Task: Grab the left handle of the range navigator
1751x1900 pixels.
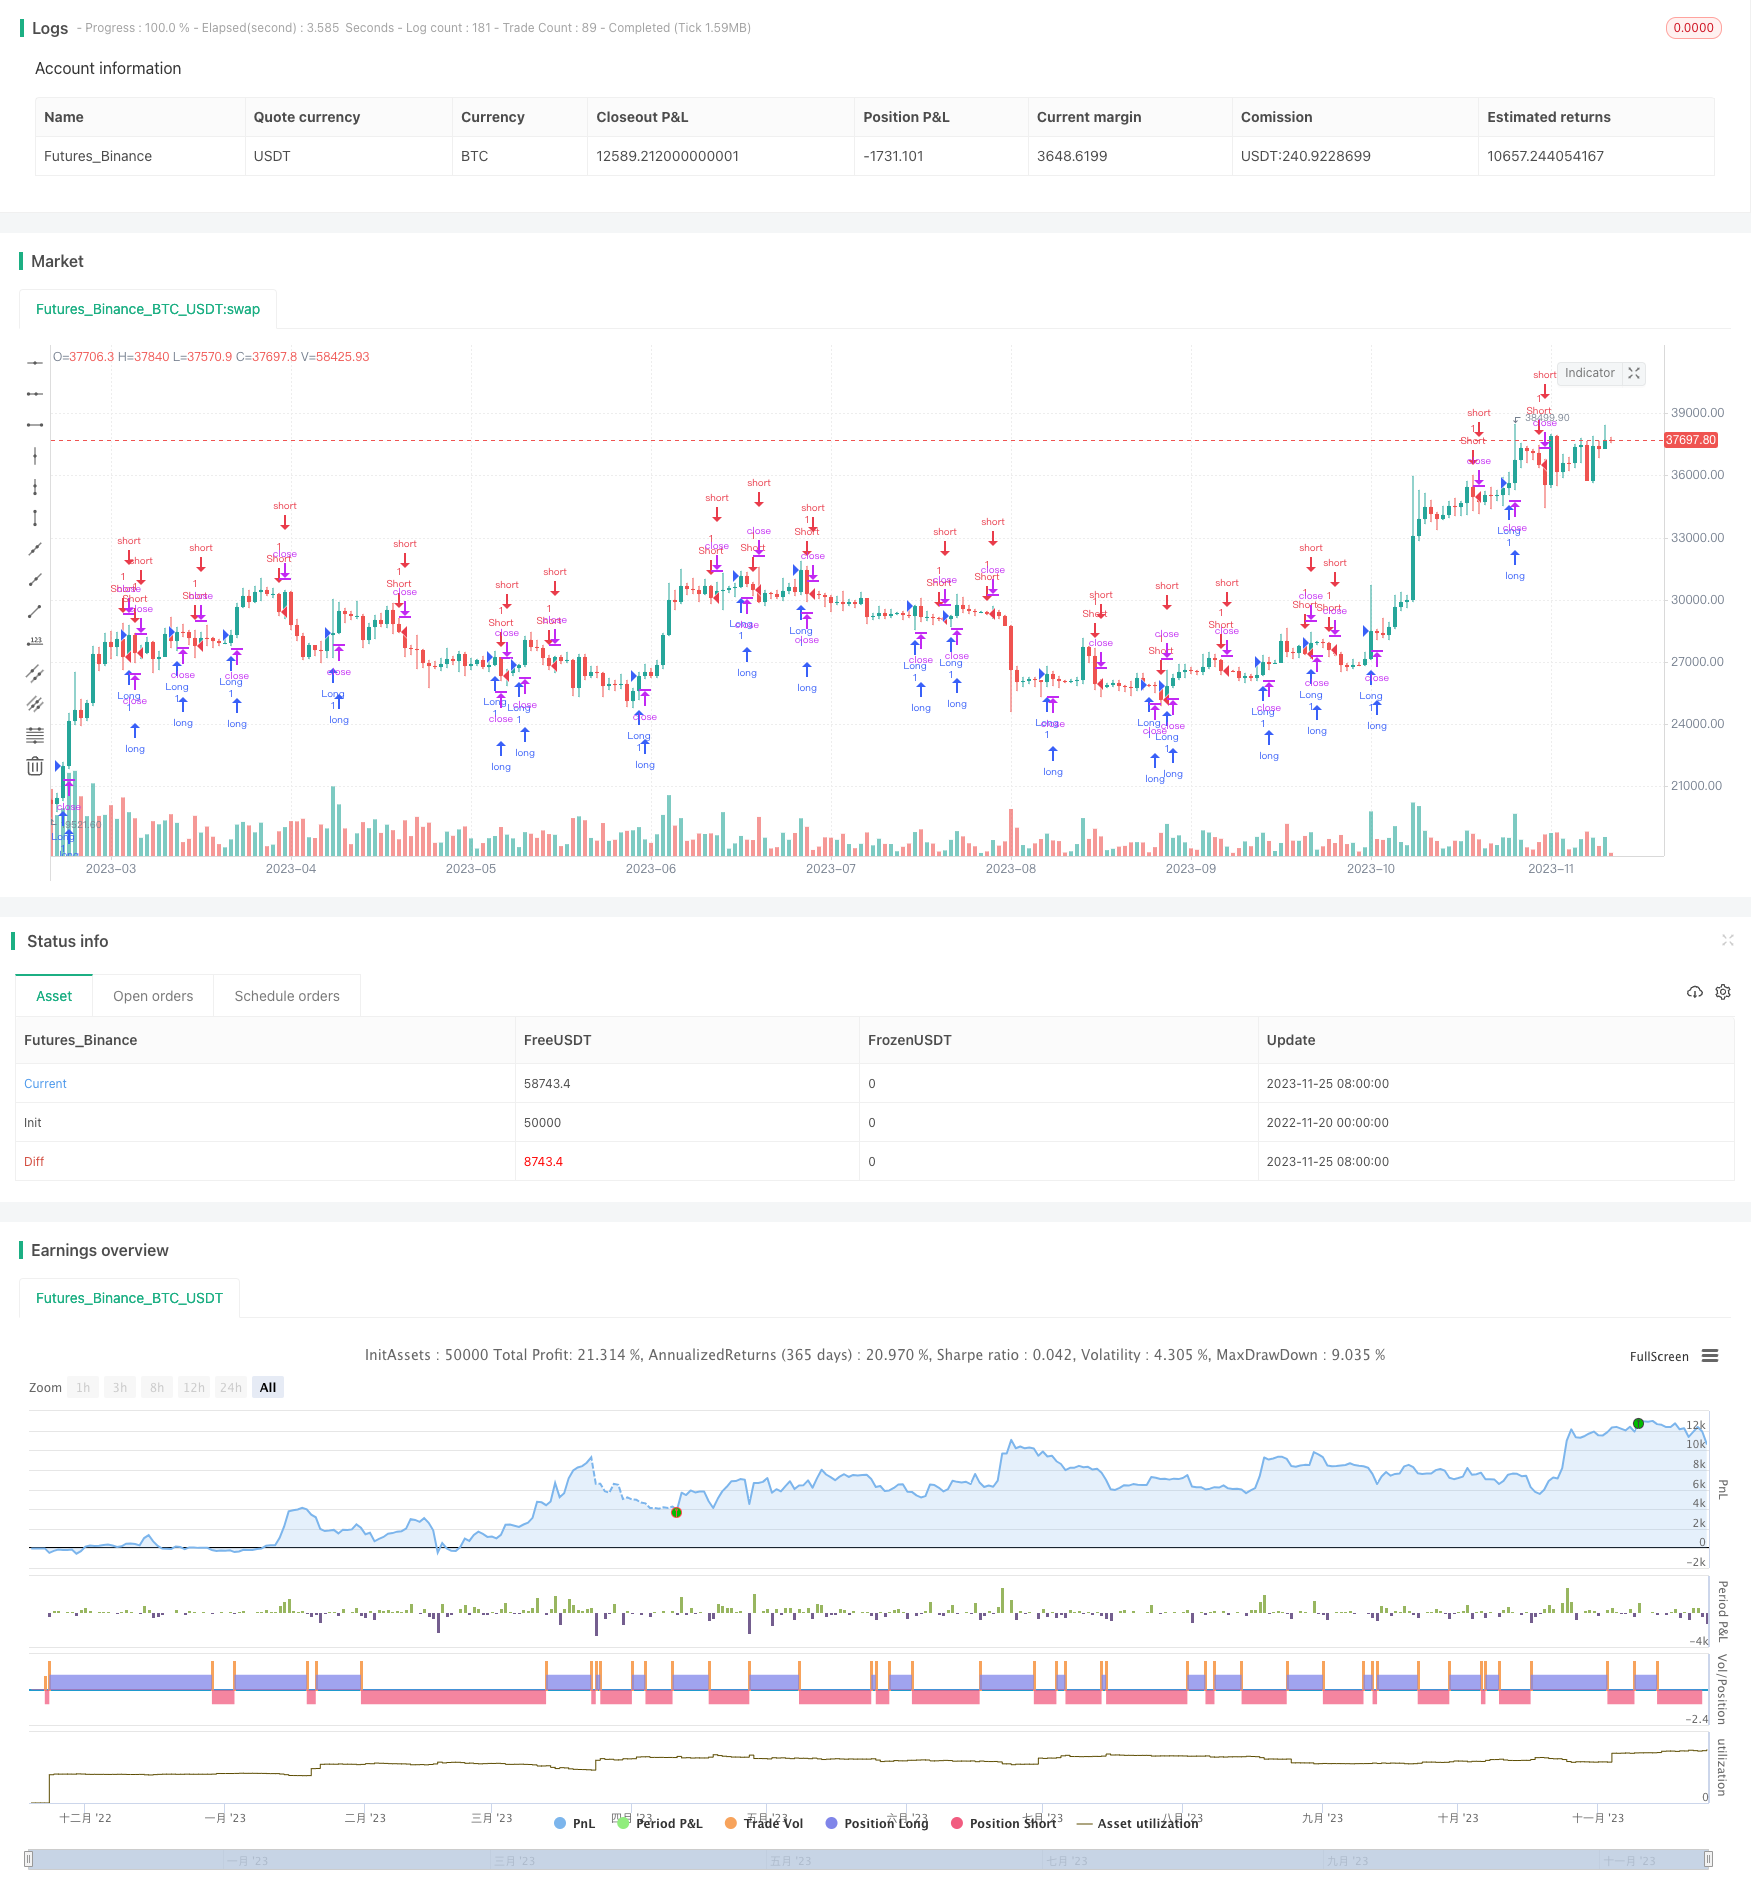Action: pos(29,1859)
